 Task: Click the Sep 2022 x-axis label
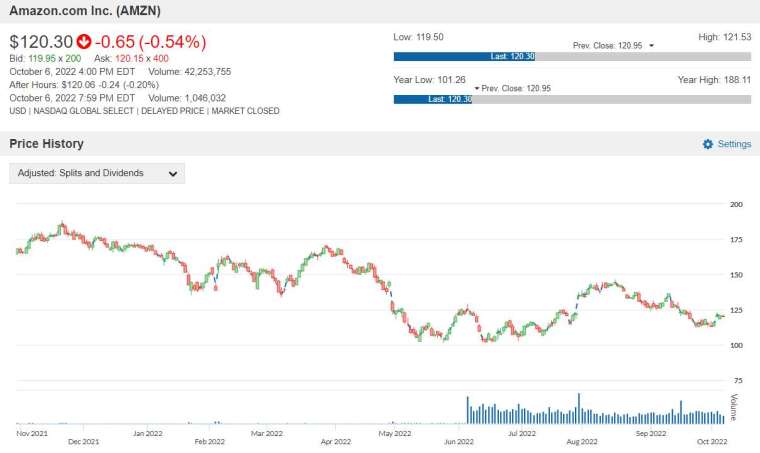[x=651, y=433]
